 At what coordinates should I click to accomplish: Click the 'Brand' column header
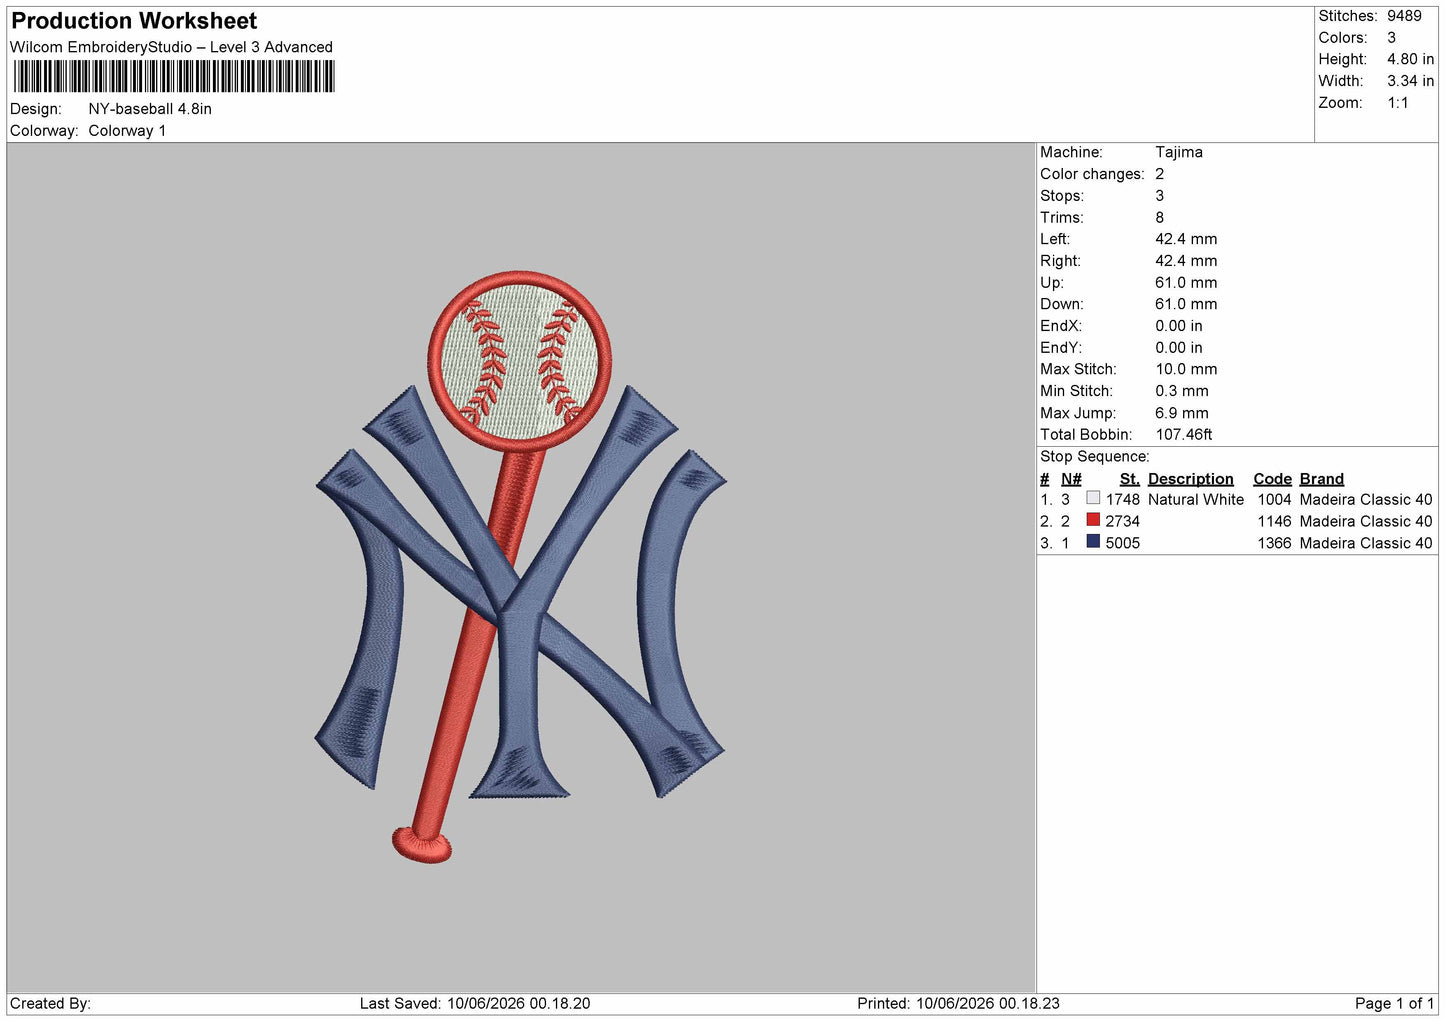click(1322, 479)
